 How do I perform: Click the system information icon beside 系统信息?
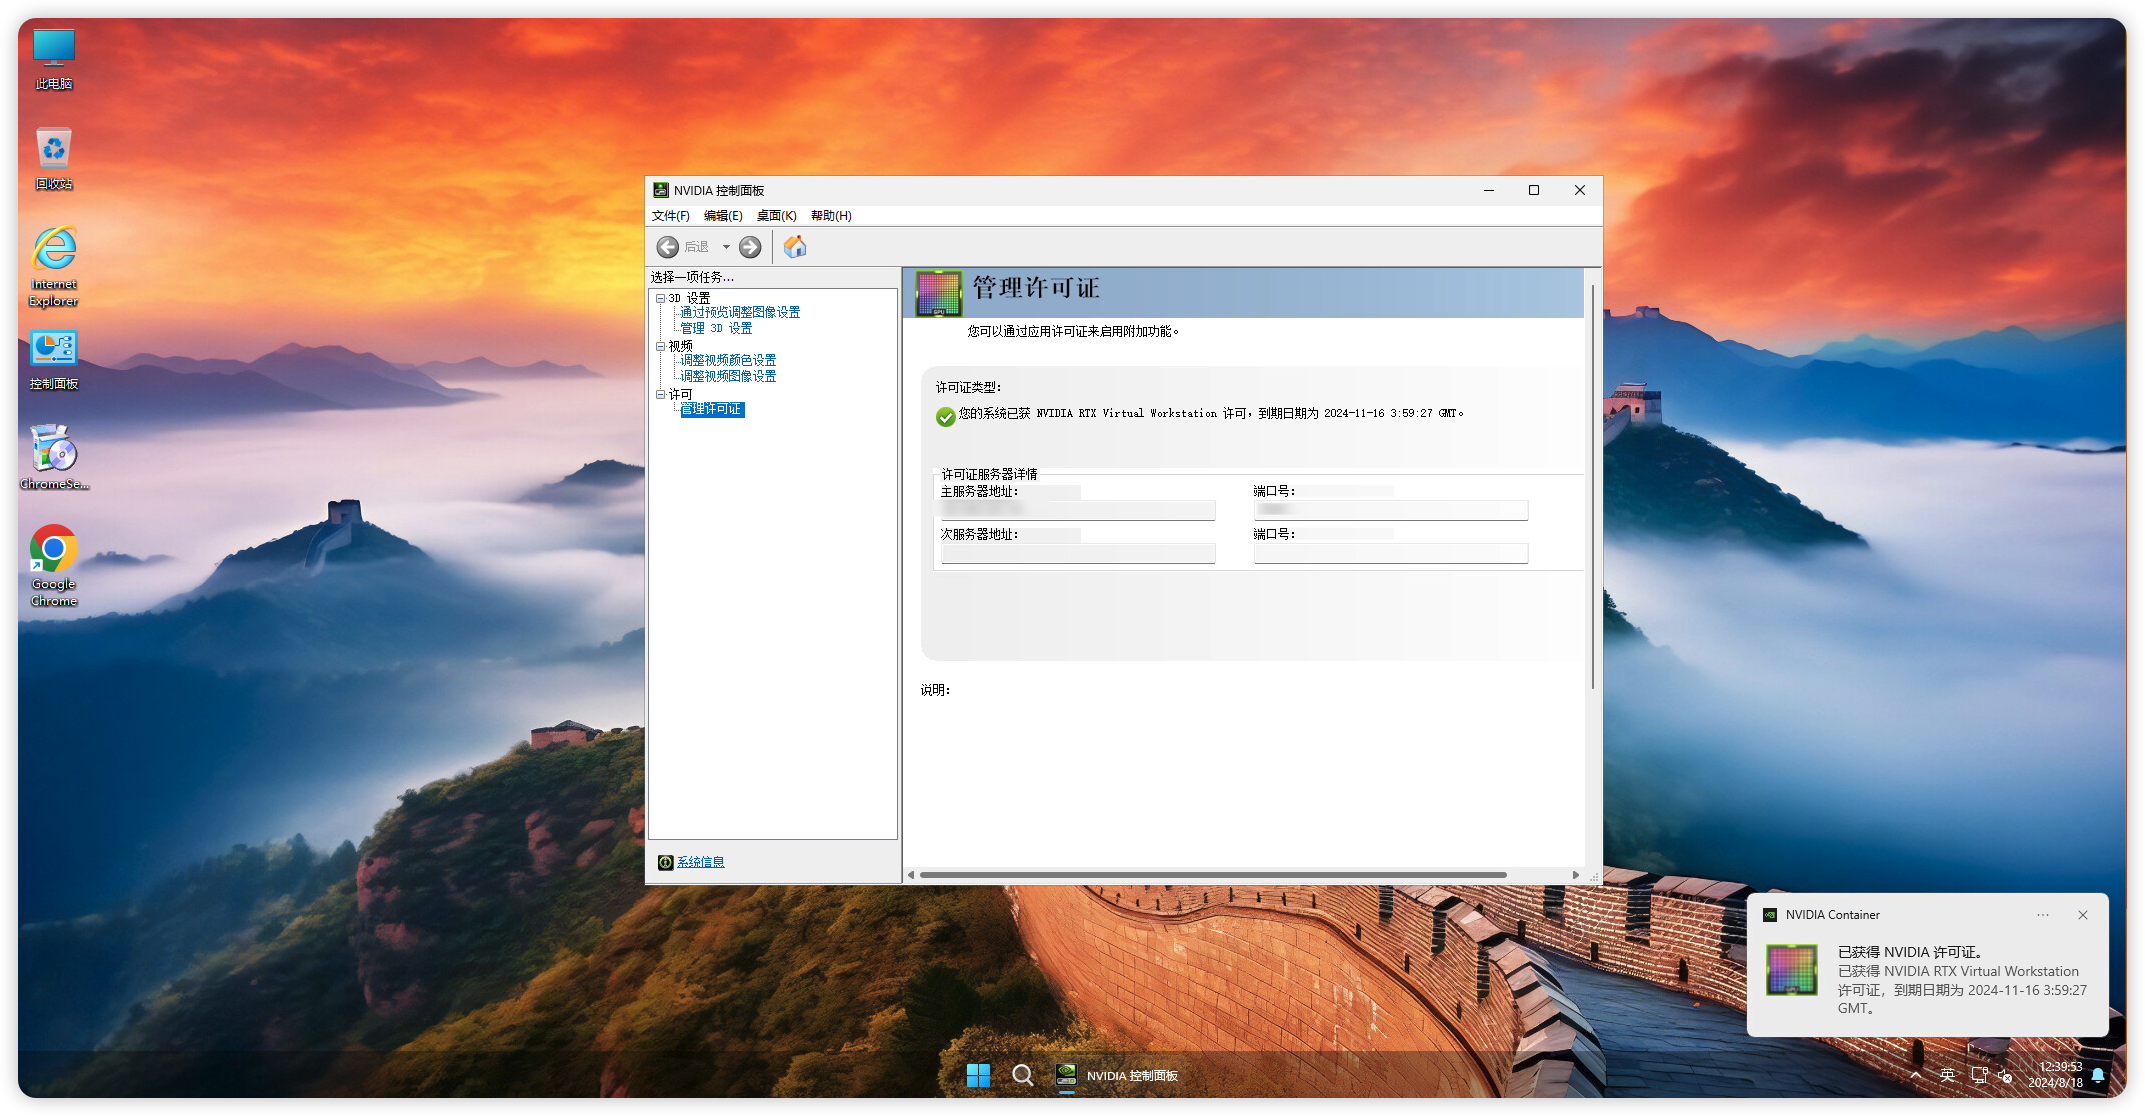(x=665, y=862)
